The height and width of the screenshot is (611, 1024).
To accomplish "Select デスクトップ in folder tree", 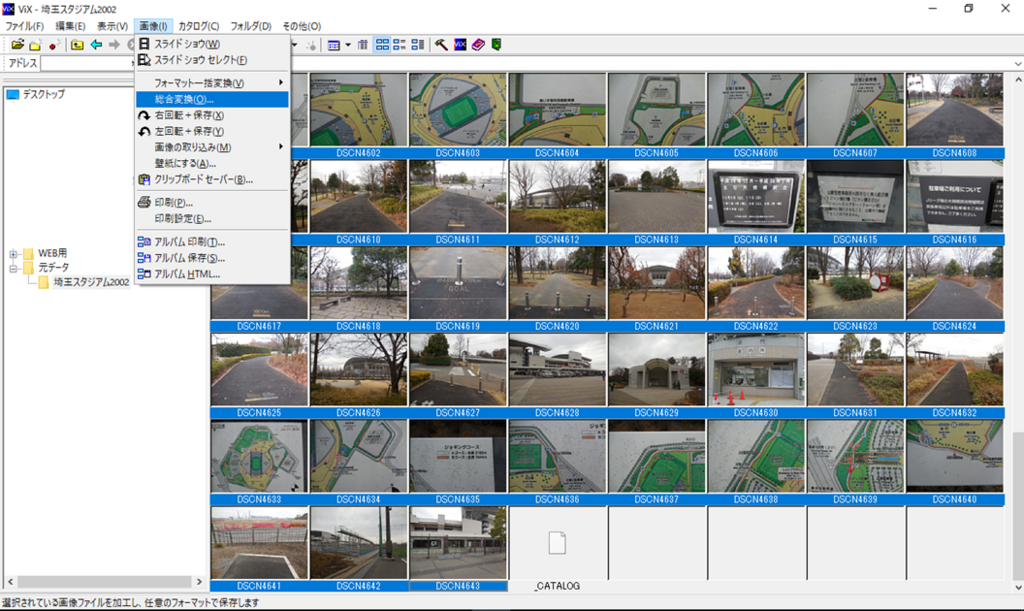I will click(44, 95).
